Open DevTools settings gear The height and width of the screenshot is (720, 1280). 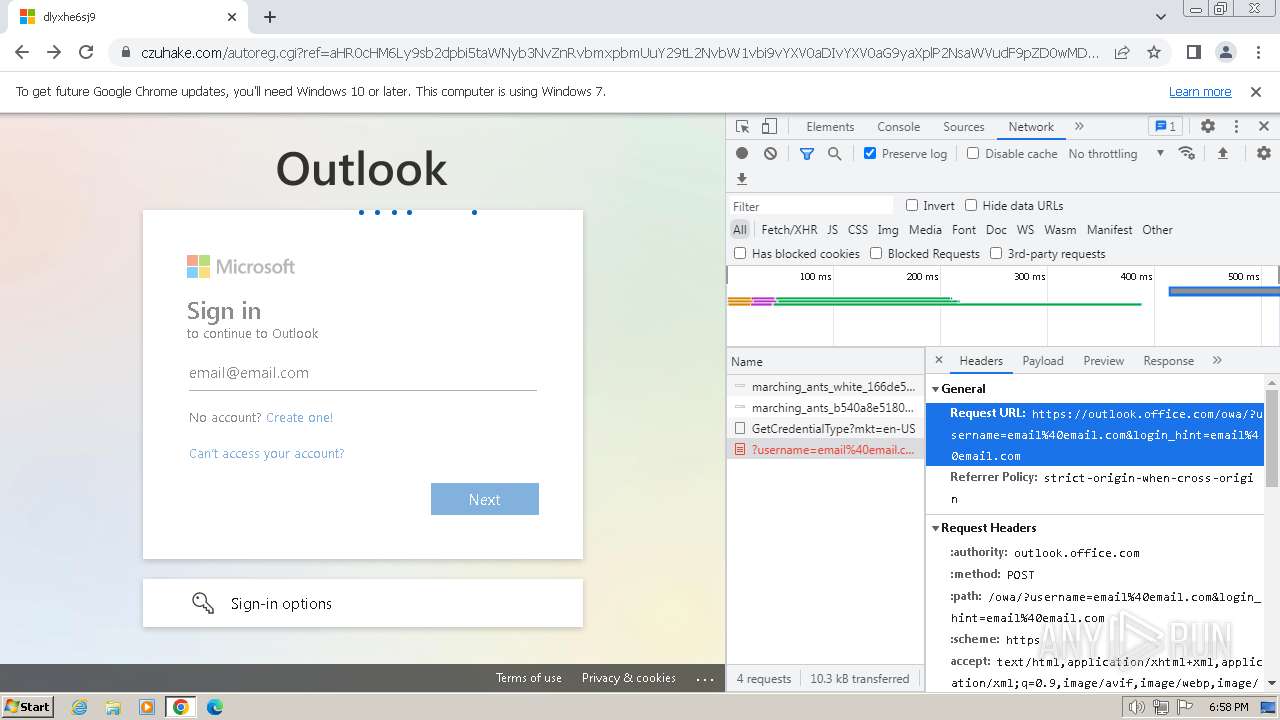[1208, 127]
